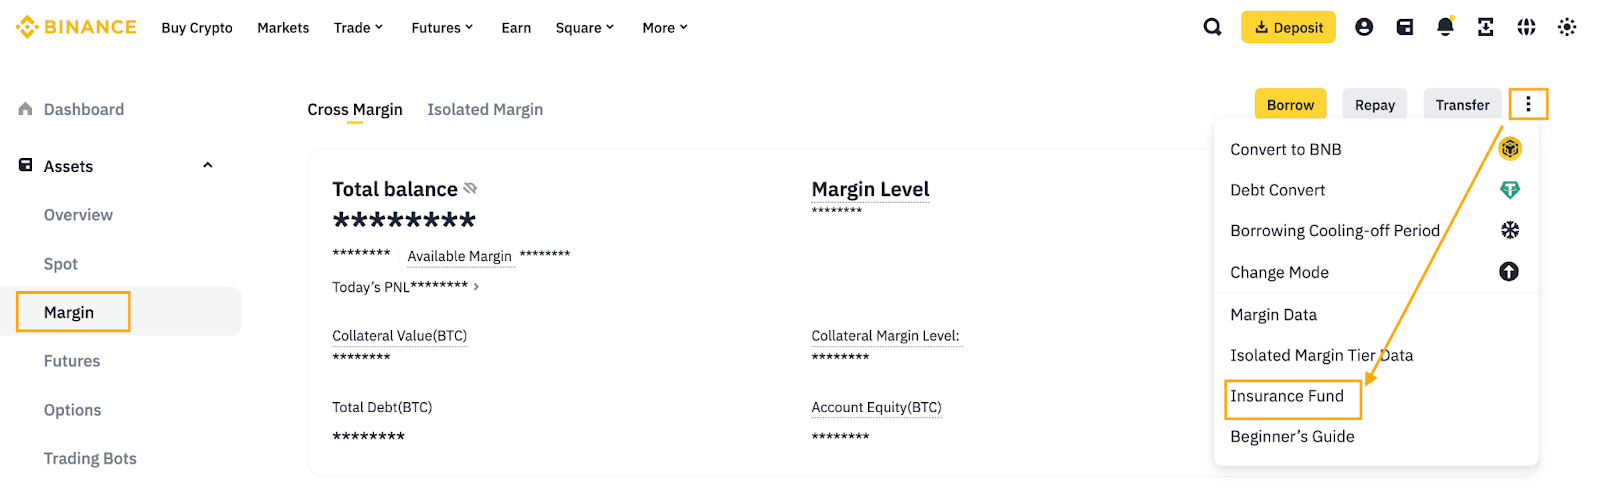Open Dashboard in the sidebar

pos(84,109)
